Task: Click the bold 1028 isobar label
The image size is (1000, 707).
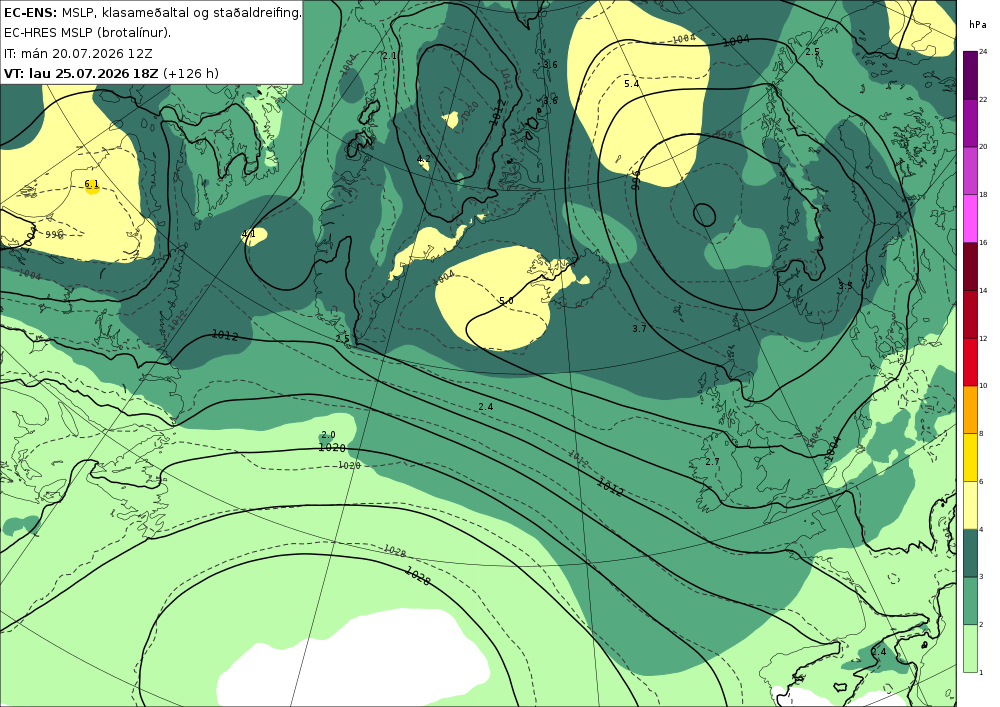Action: 418,576
